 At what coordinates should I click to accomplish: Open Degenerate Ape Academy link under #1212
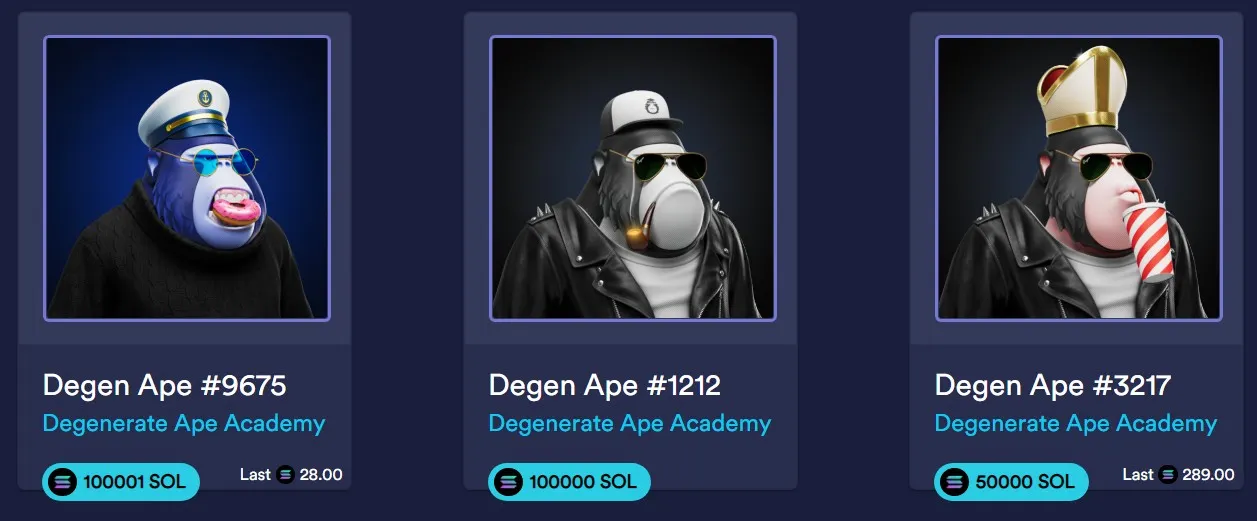[x=630, y=424]
